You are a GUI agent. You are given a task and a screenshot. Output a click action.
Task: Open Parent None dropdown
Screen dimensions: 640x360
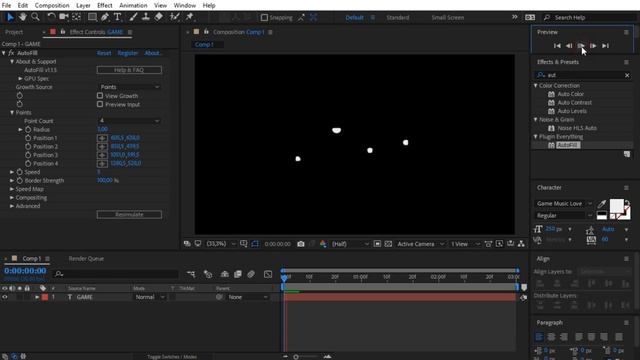(x=248, y=297)
